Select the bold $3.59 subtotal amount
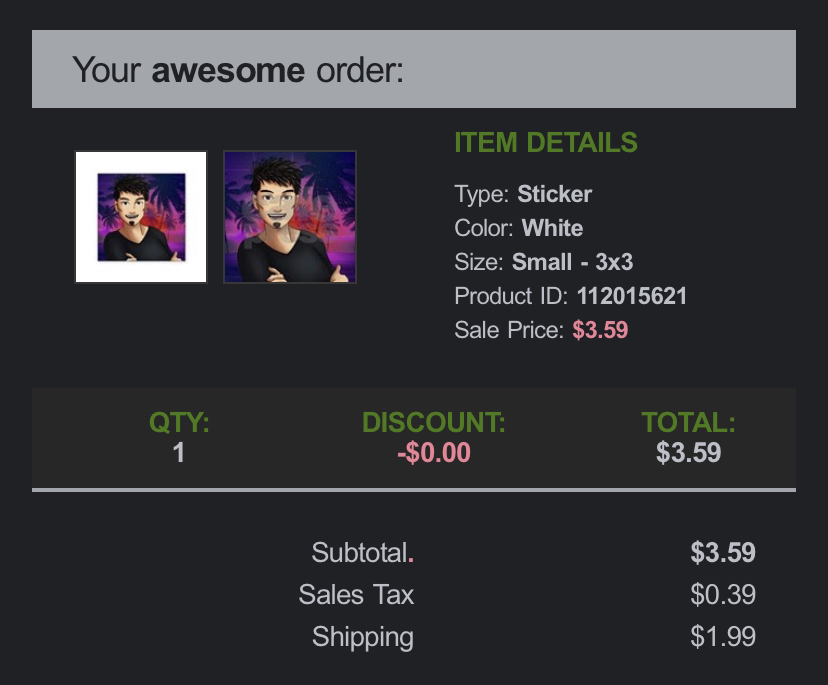 [723, 552]
